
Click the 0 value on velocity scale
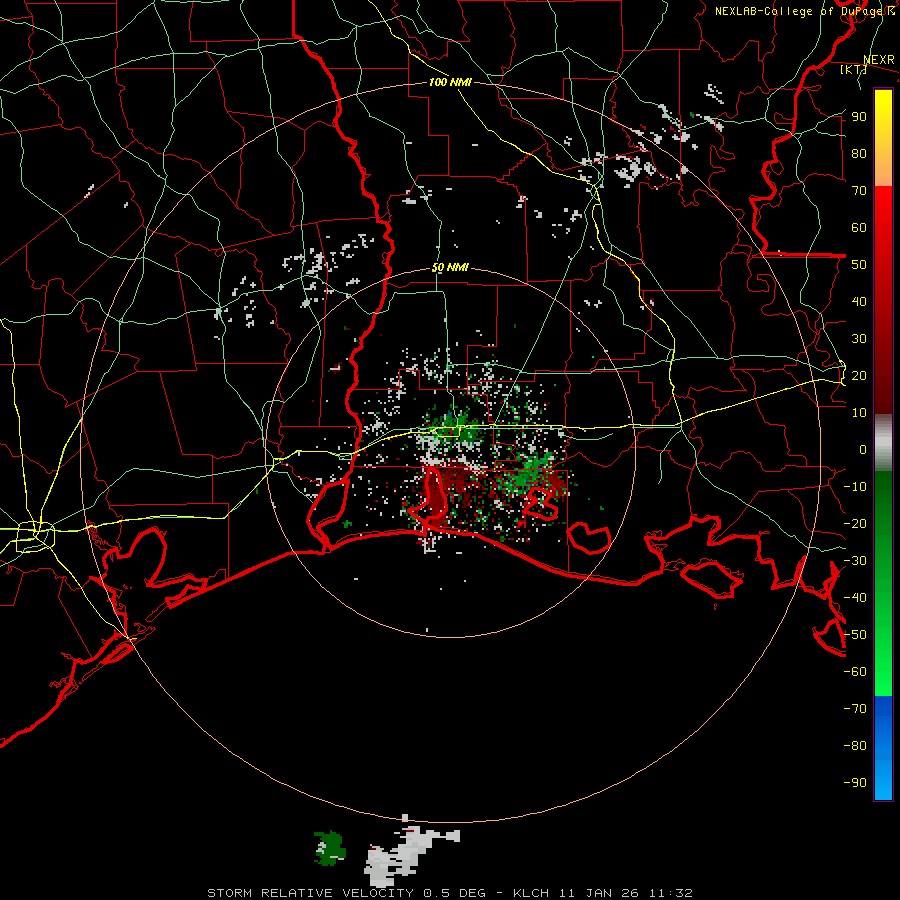click(x=863, y=450)
